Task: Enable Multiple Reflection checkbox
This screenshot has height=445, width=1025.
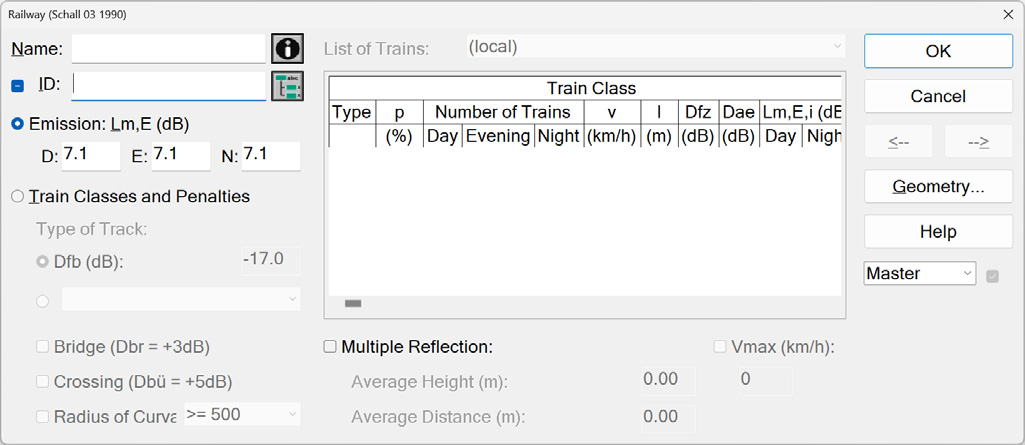Action: [330, 347]
